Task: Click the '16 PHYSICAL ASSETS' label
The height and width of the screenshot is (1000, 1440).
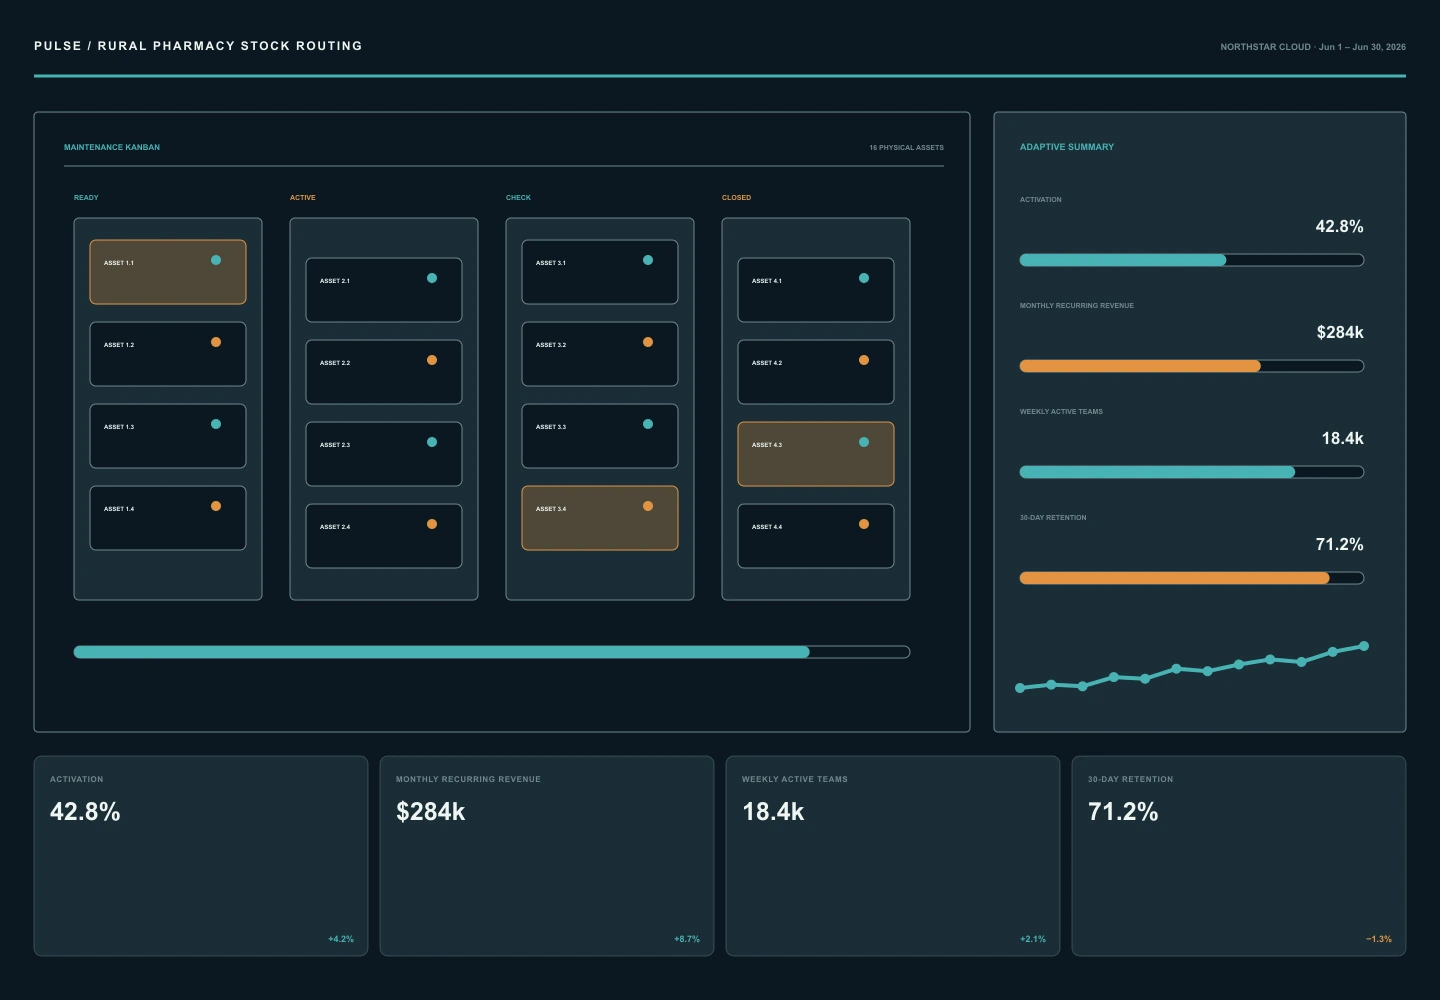Action: [906, 148]
